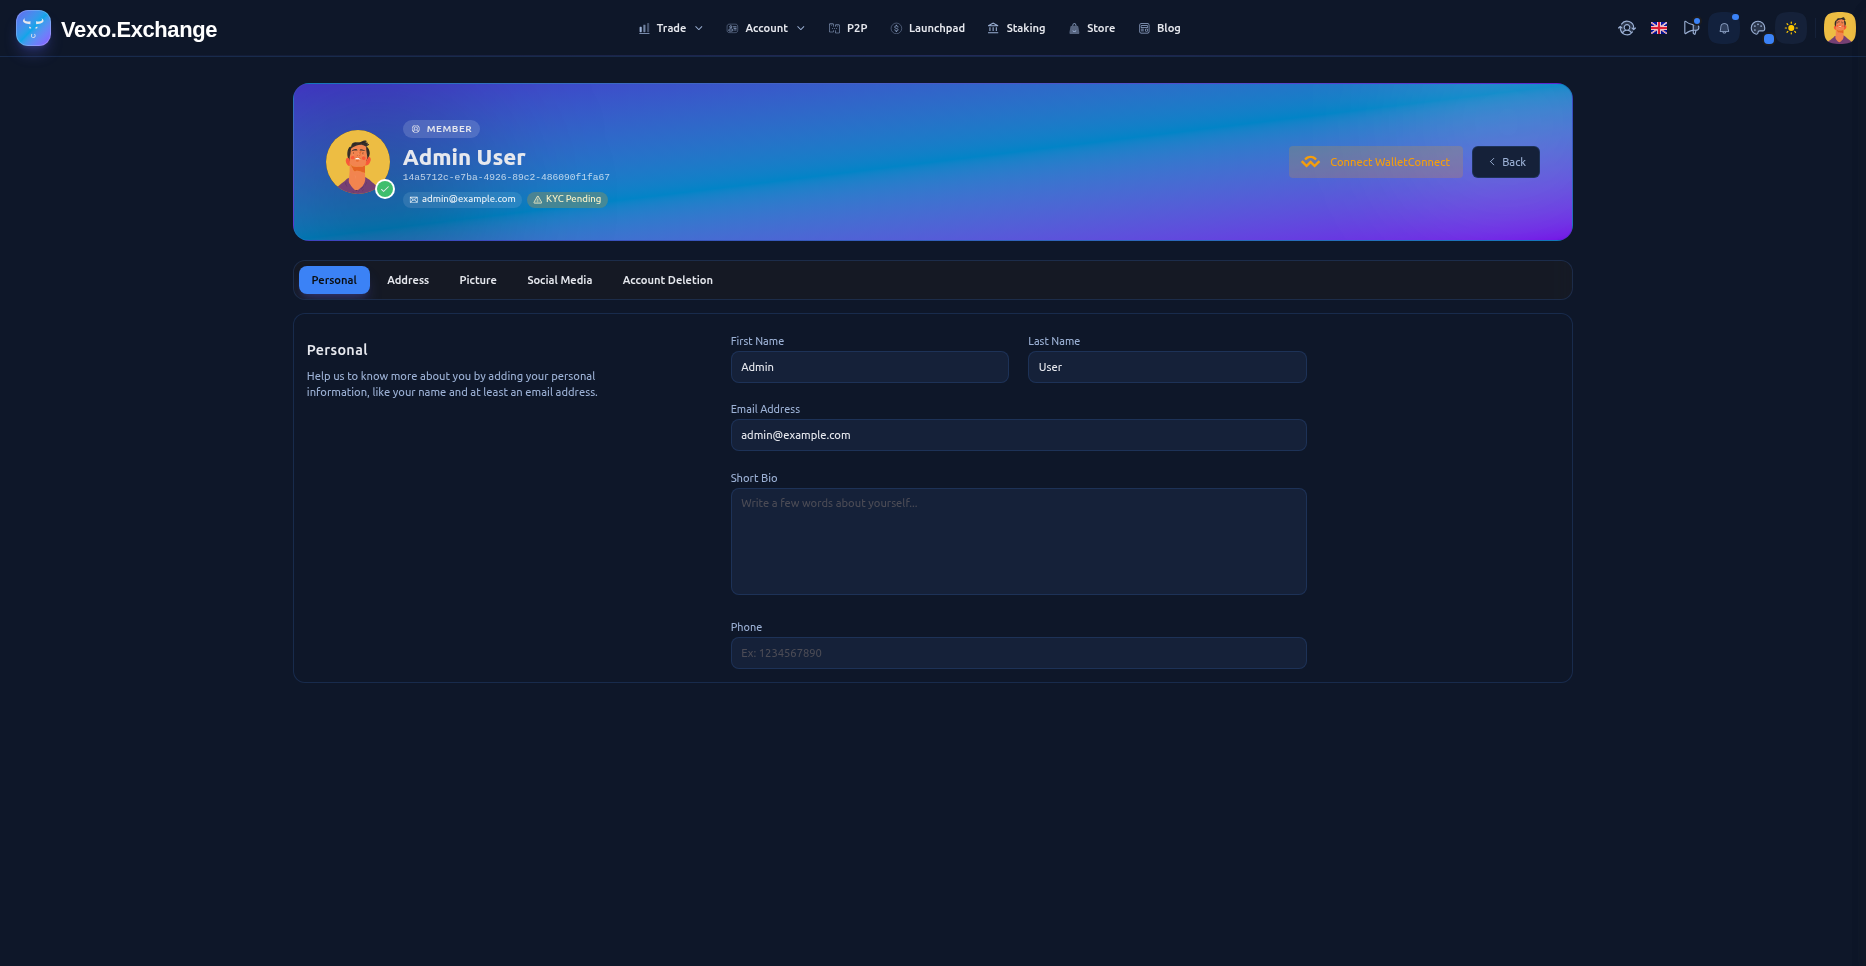Visit the Blog section
This screenshot has width=1866, height=966.
click(x=1160, y=29)
